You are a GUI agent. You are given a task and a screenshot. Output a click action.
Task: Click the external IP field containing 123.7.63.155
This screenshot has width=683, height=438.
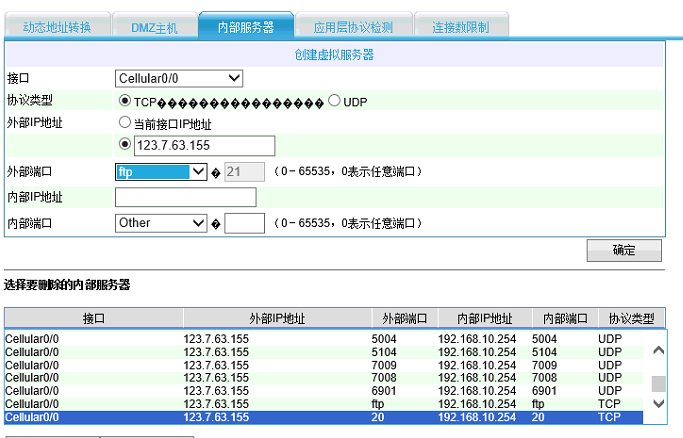[204, 146]
